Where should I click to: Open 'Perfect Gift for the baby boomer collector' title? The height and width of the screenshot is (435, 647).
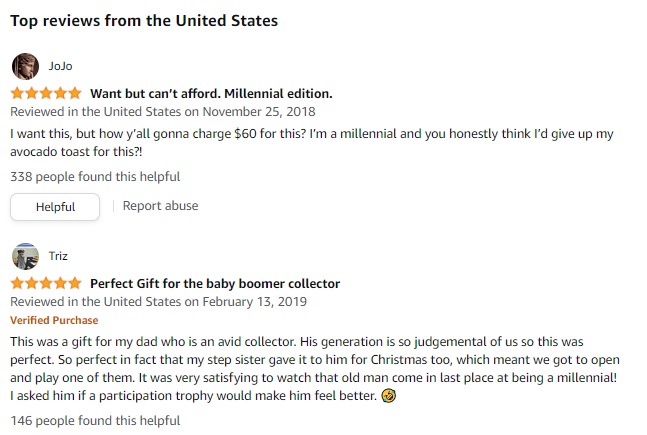pyautogui.click(x=215, y=283)
